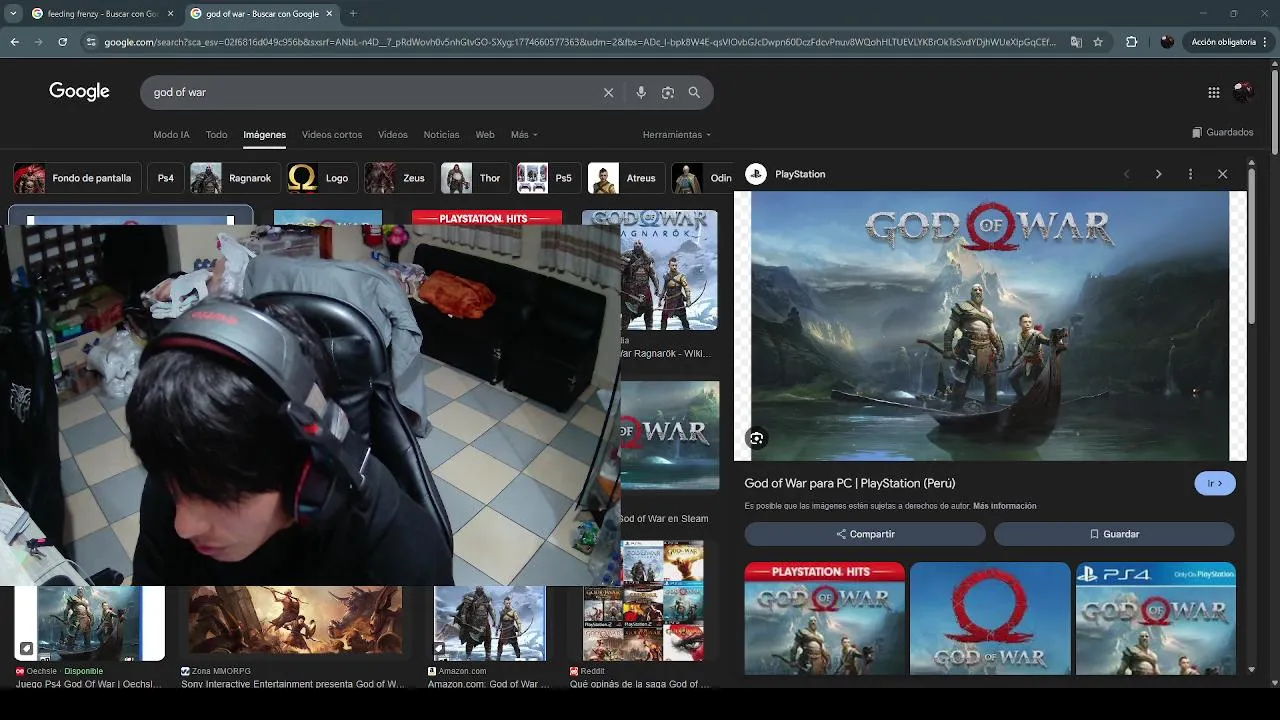1280x720 pixels.
Task: Expand the Más search filters dropdown
Action: tap(524, 134)
